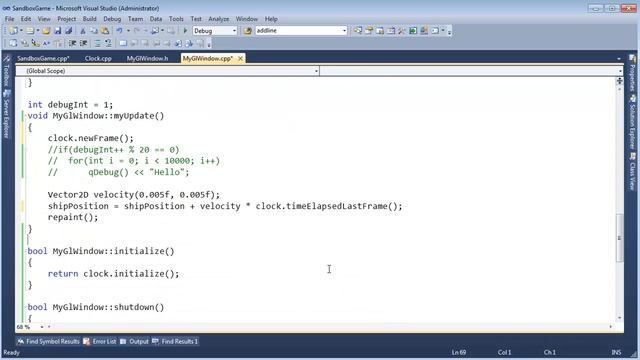Click the New Project toolbar icon
640x360 pixels.
(x=13, y=31)
